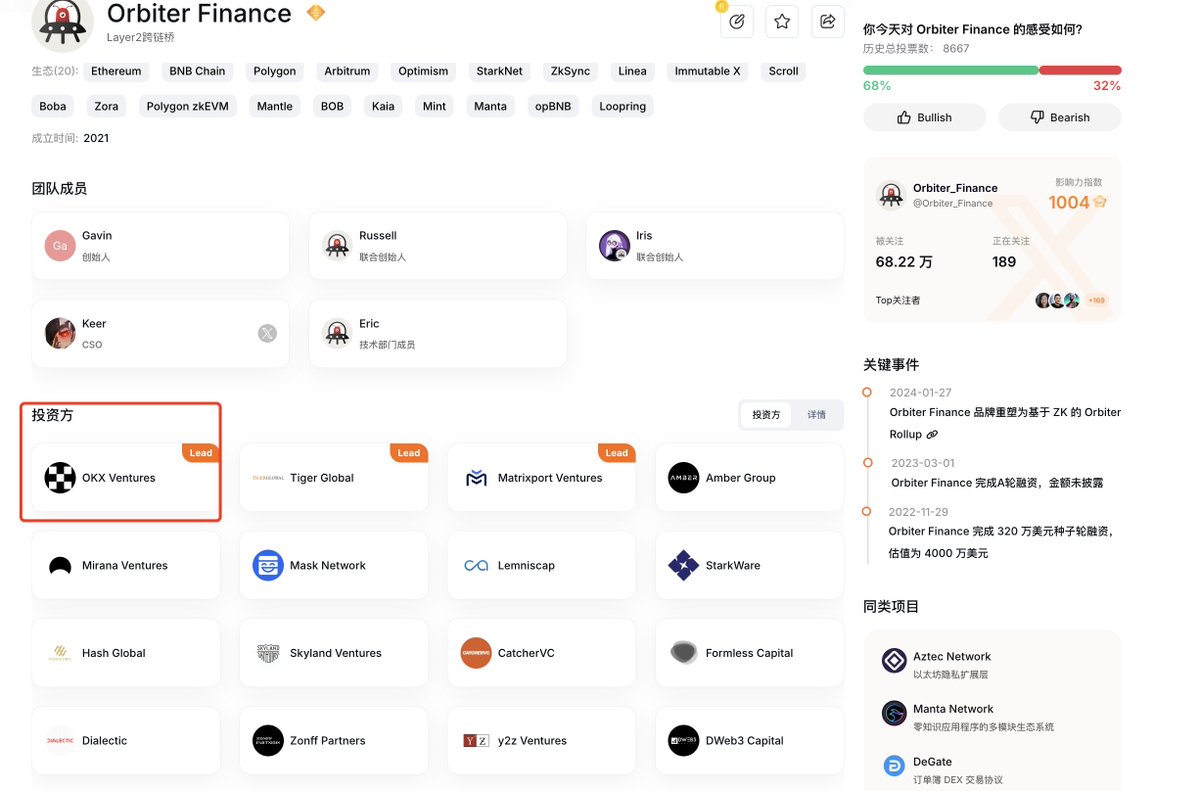Image resolution: width=1200 pixels, height=791 pixels.
Task: Click the Hash Global logo
Action: 60,654
